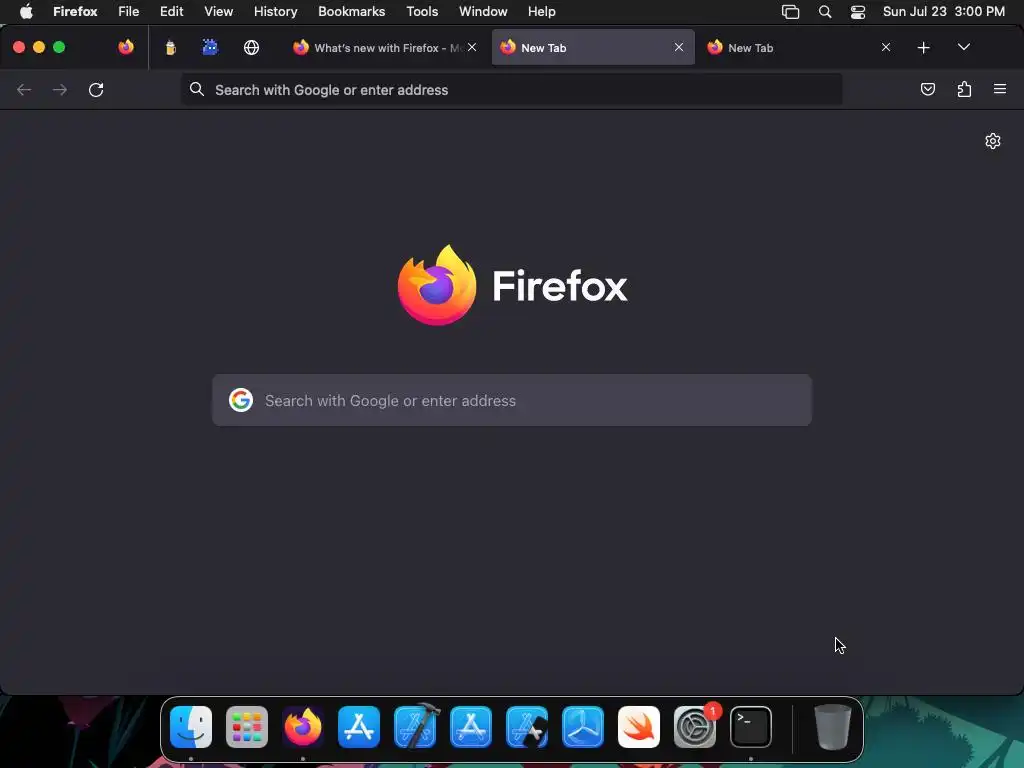Viewport: 1024px width, 768px height.
Task: Click the magnifier icon in address bar
Action: (197, 89)
